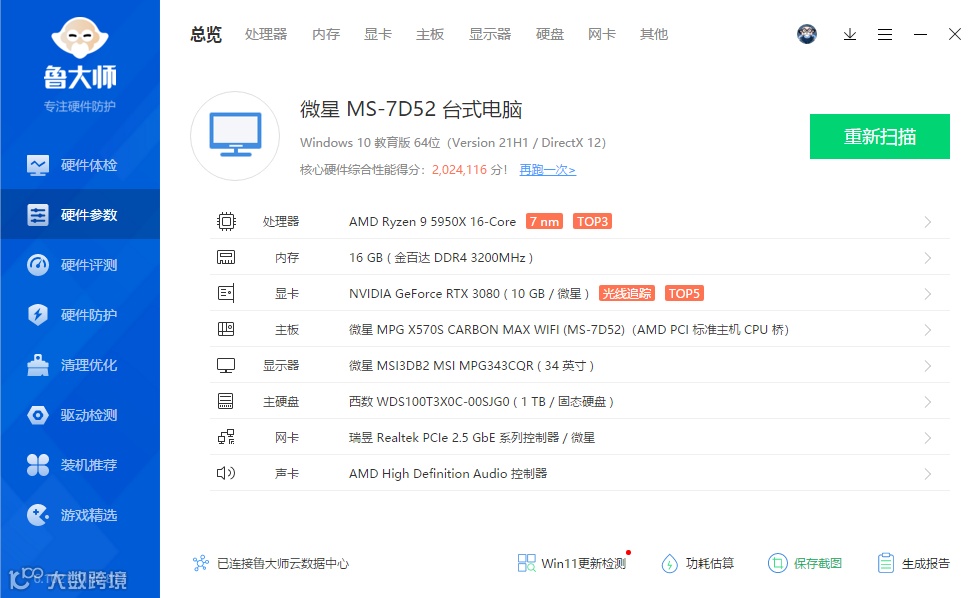Open 游戏精选 sidebar icon
This screenshot has height=598, width=979.
pyautogui.click(x=38, y=514)
